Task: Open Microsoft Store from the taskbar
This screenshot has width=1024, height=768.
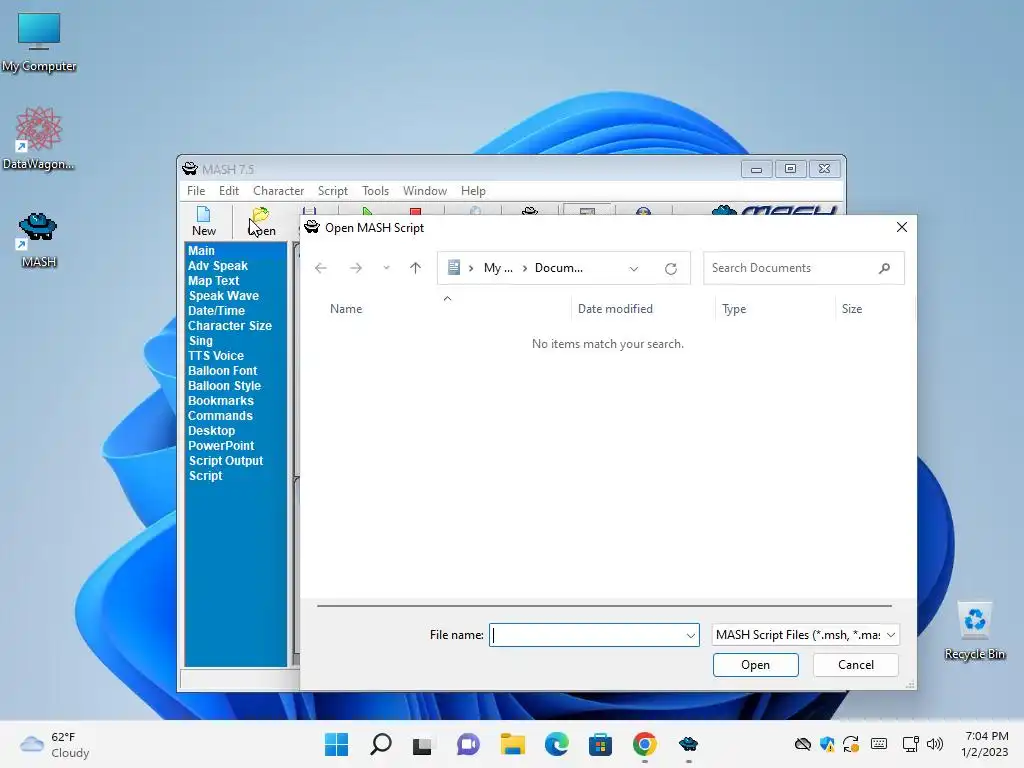Action: [600, 744]
